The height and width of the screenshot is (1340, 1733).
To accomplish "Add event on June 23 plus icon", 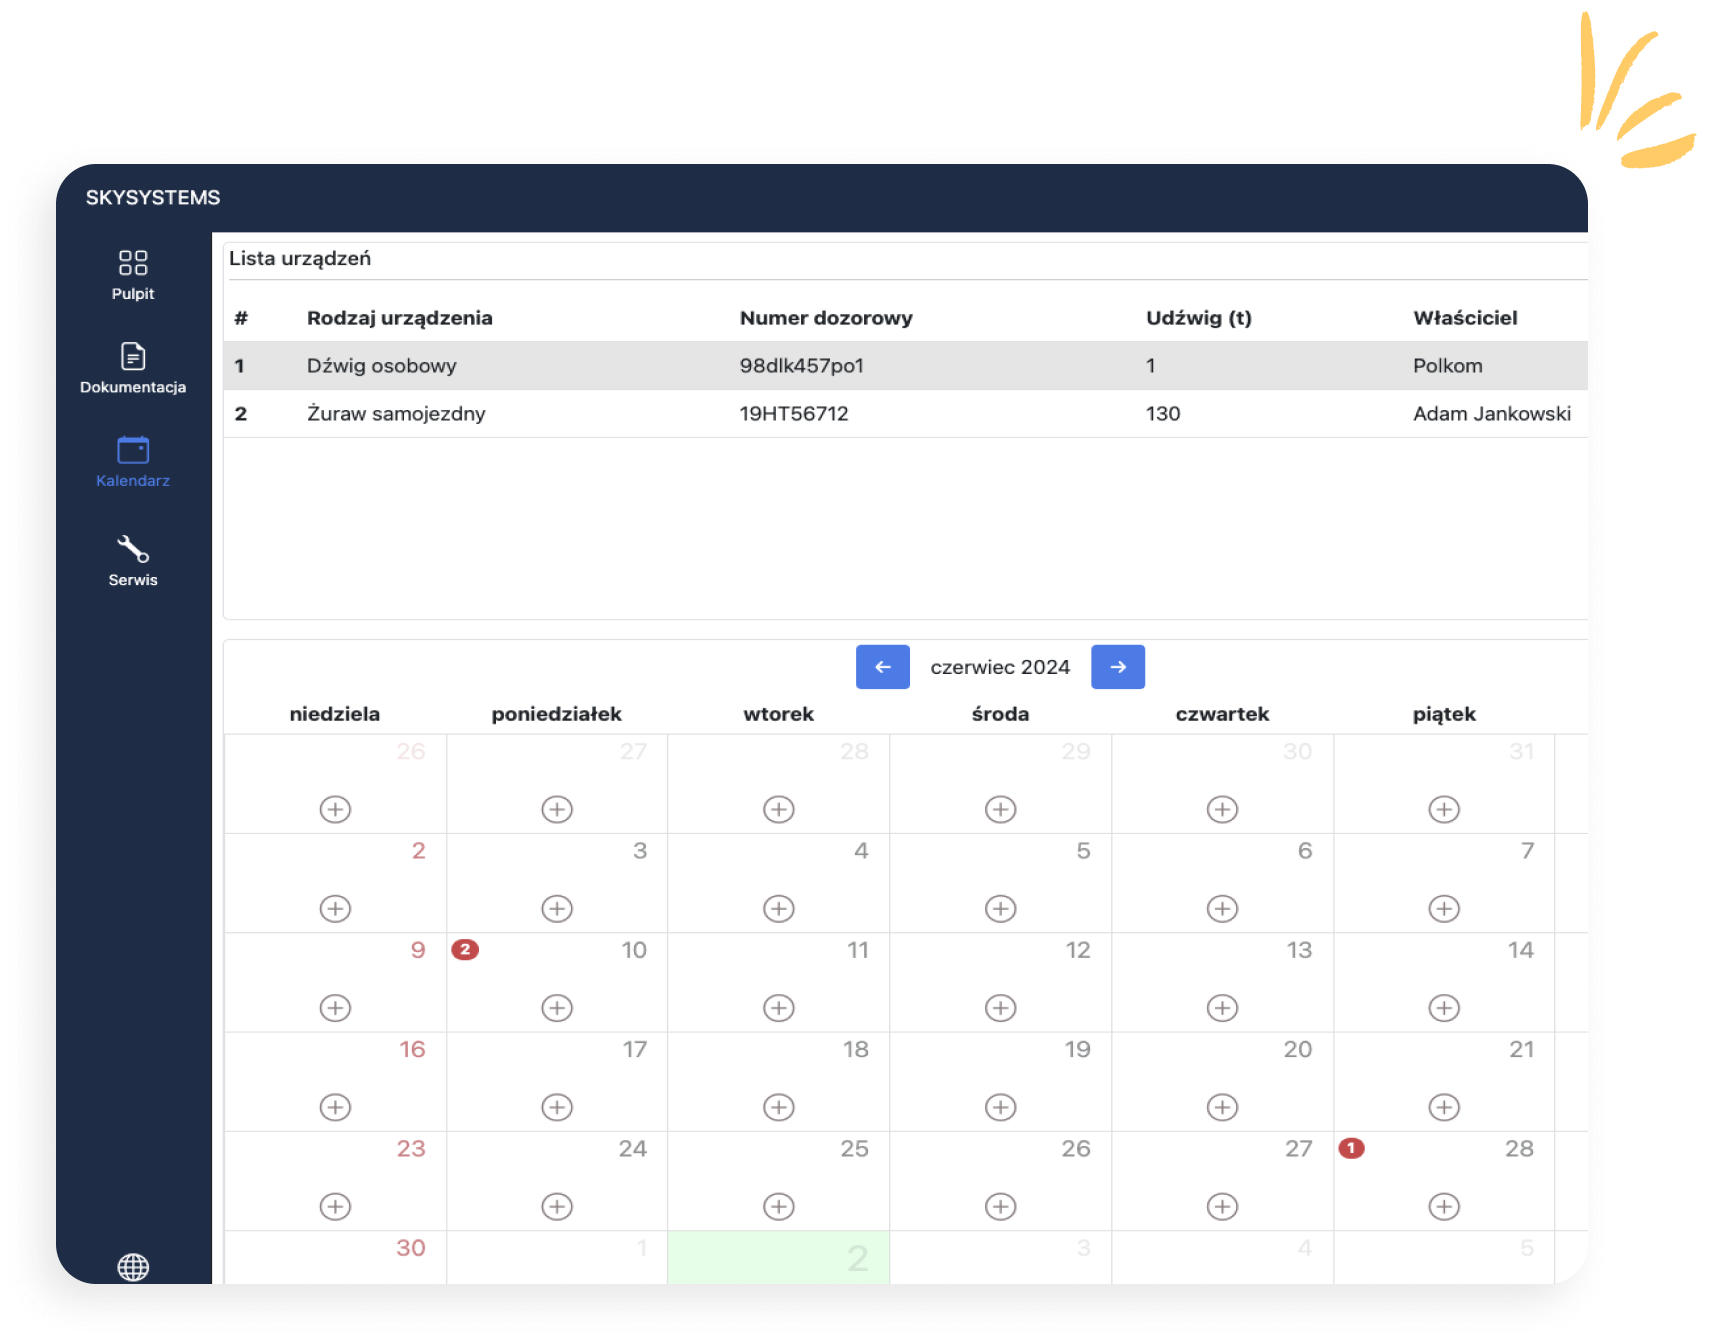I will pyautogui.click(x=335, y=1206).
